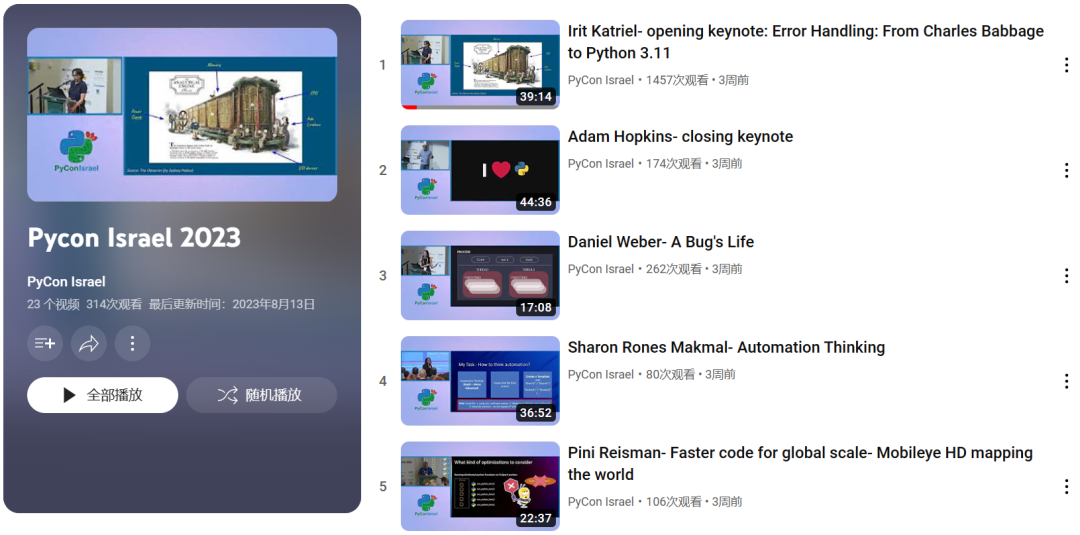Click the '最后更新时间：2023年8月13日' text
Screen dimensions: 1080x535
pos(232,304)
